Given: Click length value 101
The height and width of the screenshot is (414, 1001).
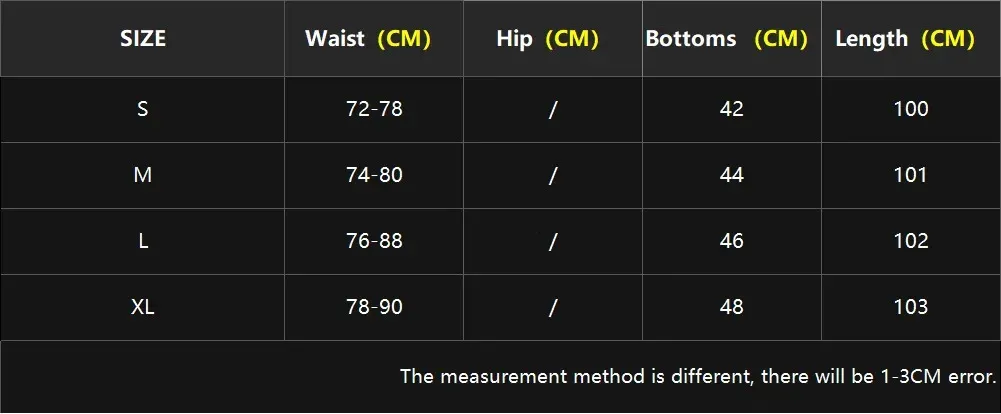Looking at the screenshot, I should (x=911, y=175).
